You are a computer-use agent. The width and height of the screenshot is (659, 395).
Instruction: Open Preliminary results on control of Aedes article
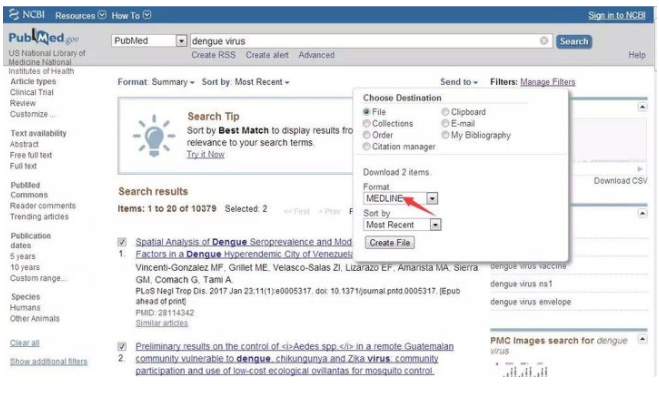(x=294, y=358)
